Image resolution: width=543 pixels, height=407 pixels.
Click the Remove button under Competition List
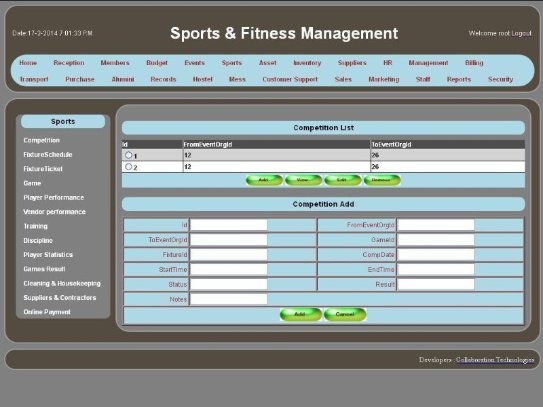click(382, 180)
